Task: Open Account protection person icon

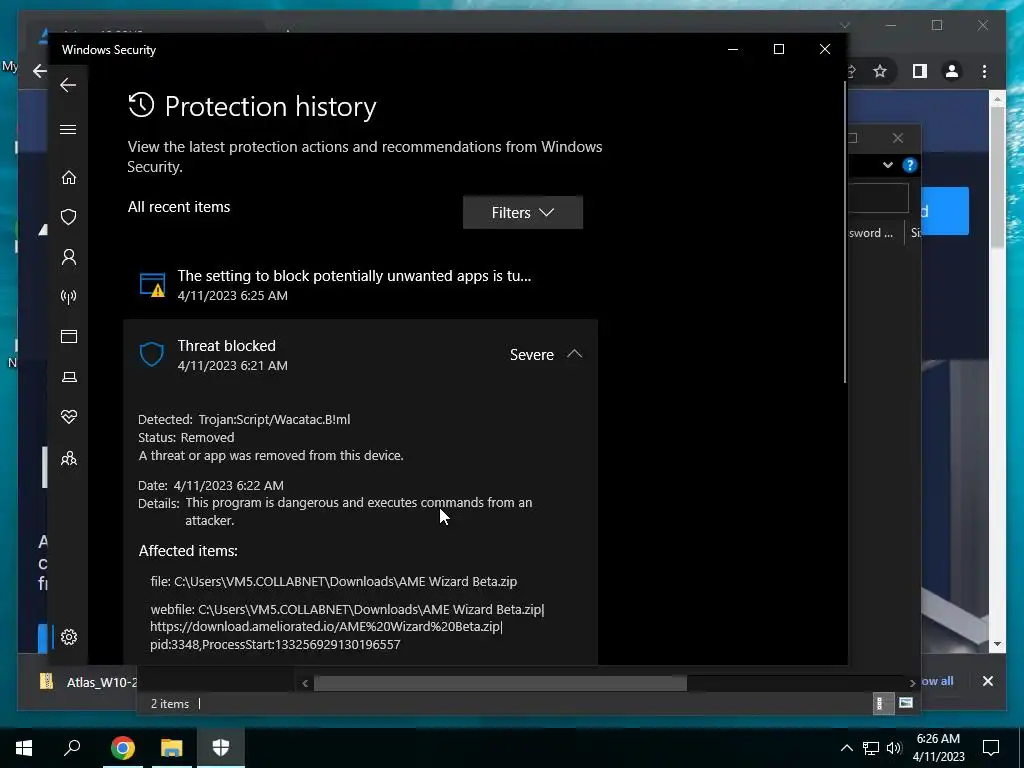Action: click(x=69, y=257)
